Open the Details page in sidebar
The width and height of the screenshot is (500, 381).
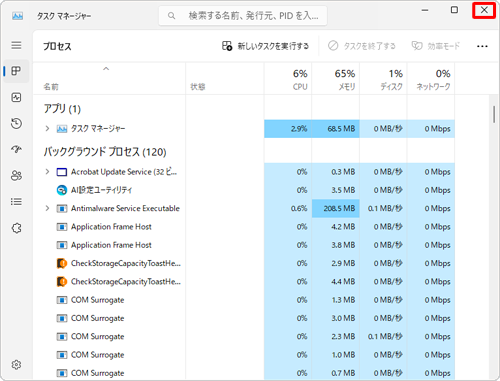tap(16, 202)
